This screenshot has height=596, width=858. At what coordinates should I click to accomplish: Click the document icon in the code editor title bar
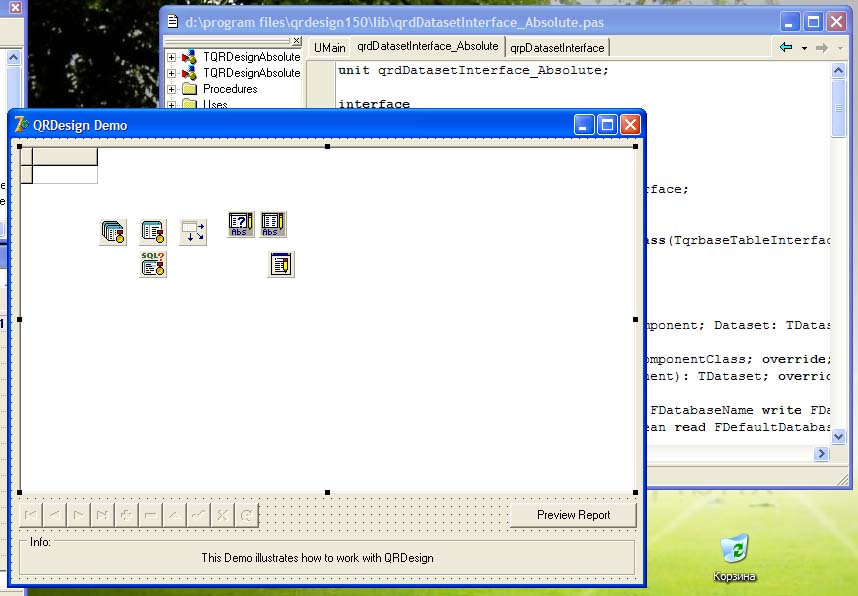pos(173,22)
